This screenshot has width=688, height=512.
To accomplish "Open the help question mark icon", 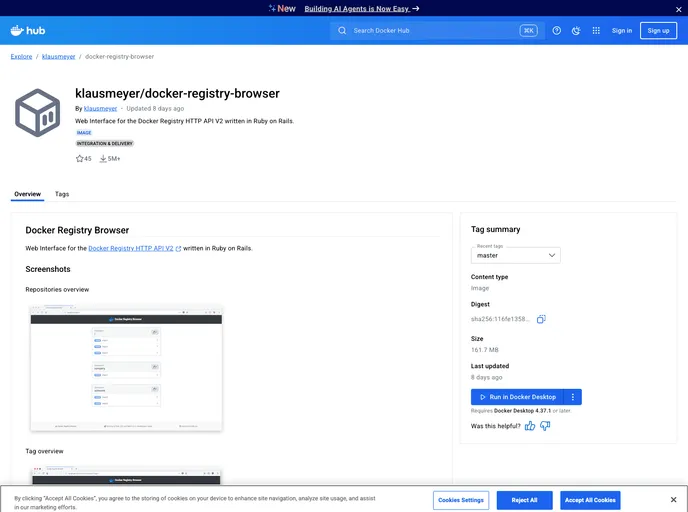I will (556, 30).
